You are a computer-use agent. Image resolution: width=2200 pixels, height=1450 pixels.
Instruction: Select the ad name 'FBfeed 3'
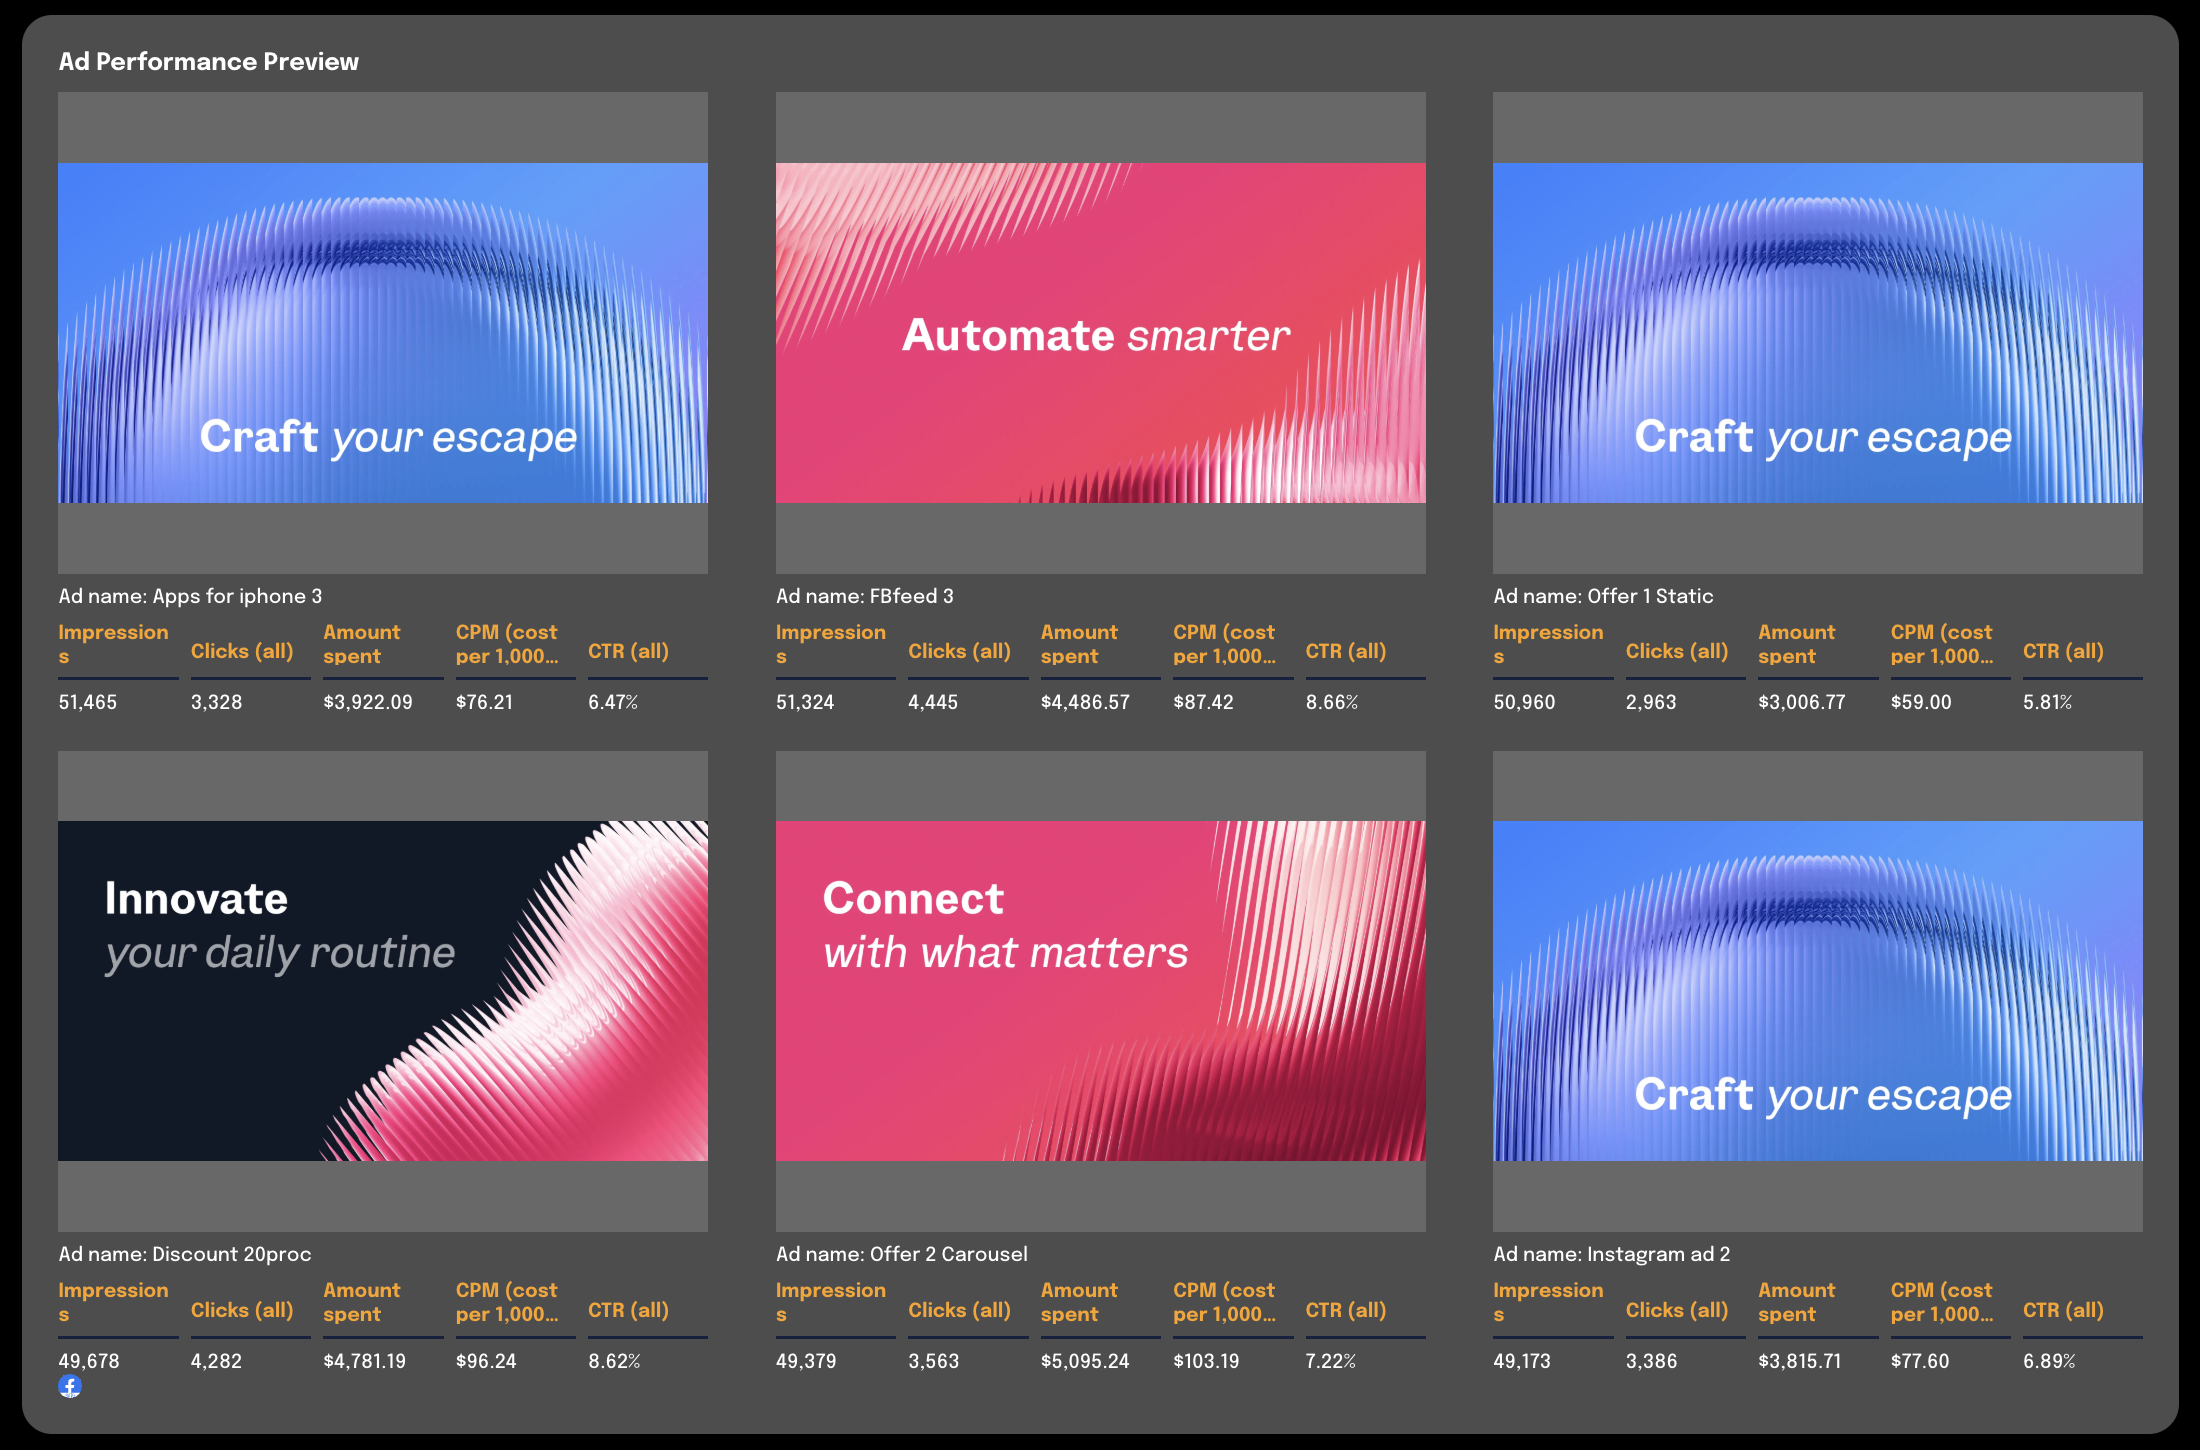coord(865,595)
